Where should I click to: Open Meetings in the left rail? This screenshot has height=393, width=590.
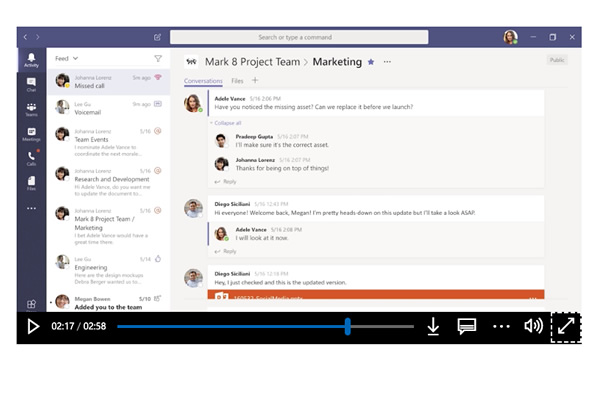pyautogui.click(x=31, y=134)
